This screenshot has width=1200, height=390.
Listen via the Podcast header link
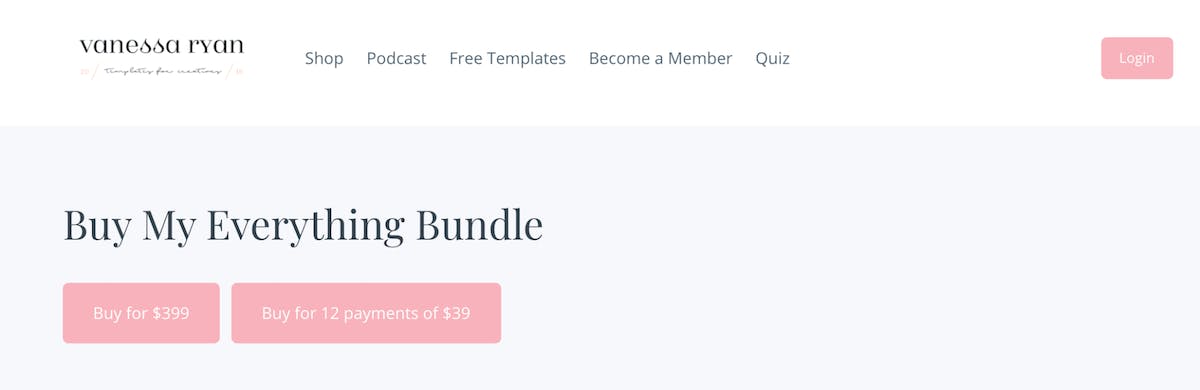point(396,58)
